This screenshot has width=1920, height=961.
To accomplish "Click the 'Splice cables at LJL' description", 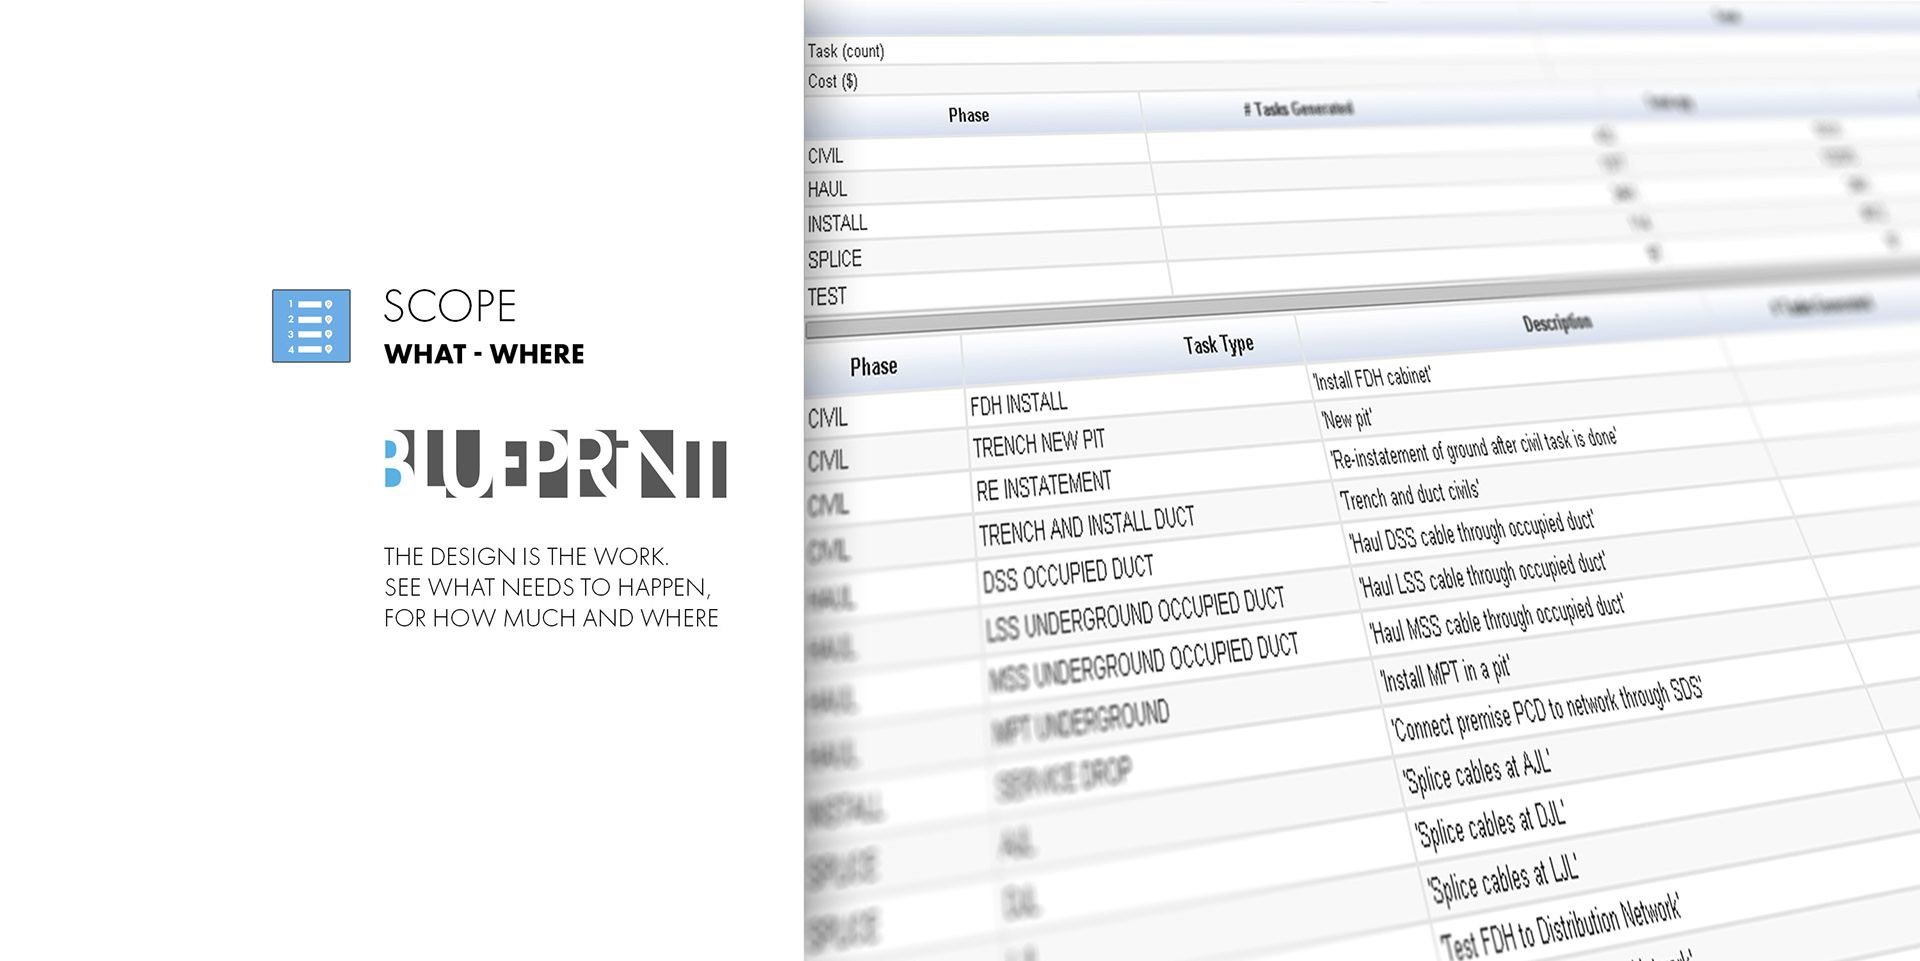I will click(x=1504, y=880).
